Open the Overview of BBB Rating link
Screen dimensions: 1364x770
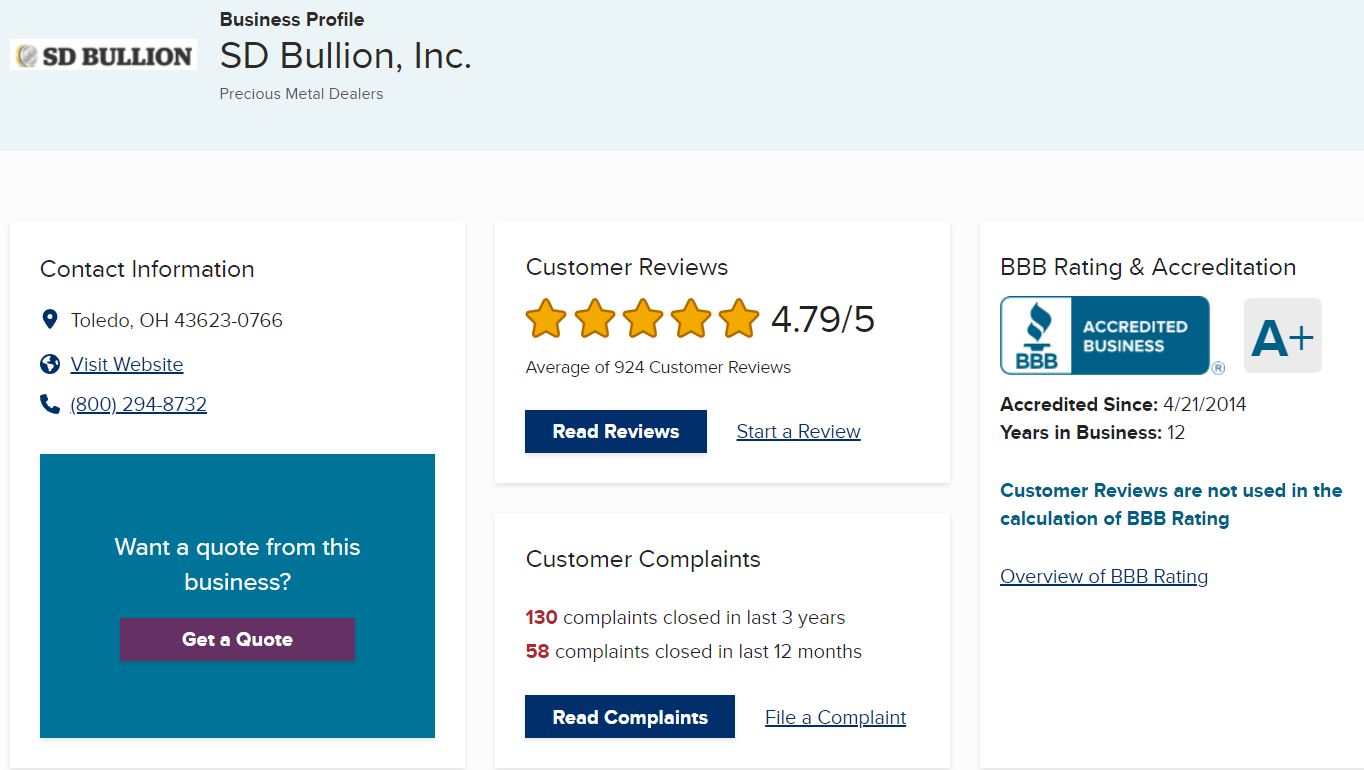pyautogui.click(x=1104, y=576)
